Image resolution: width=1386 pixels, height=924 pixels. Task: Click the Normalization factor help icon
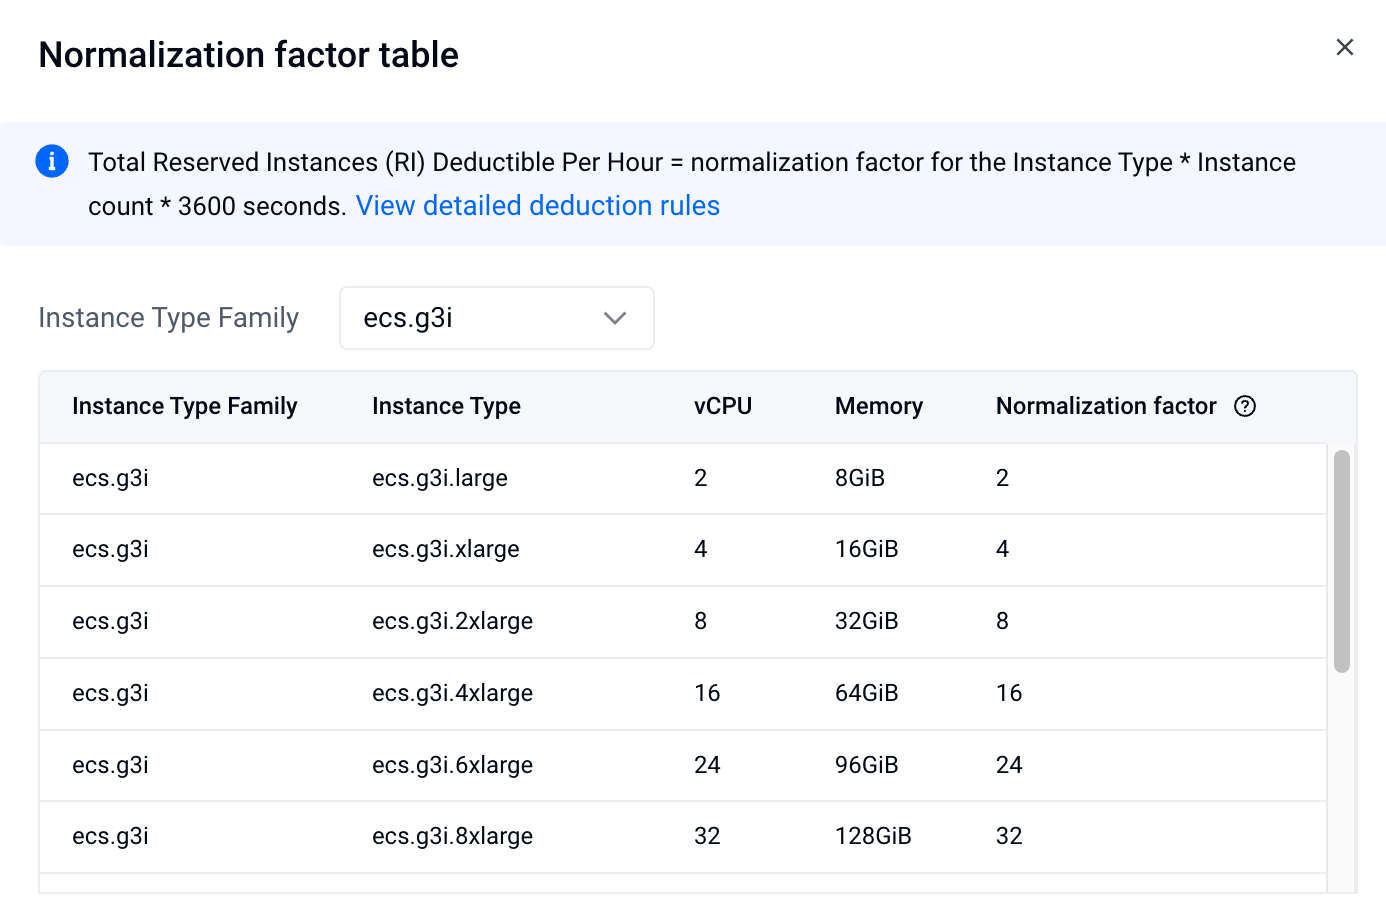pos(1245,406)
